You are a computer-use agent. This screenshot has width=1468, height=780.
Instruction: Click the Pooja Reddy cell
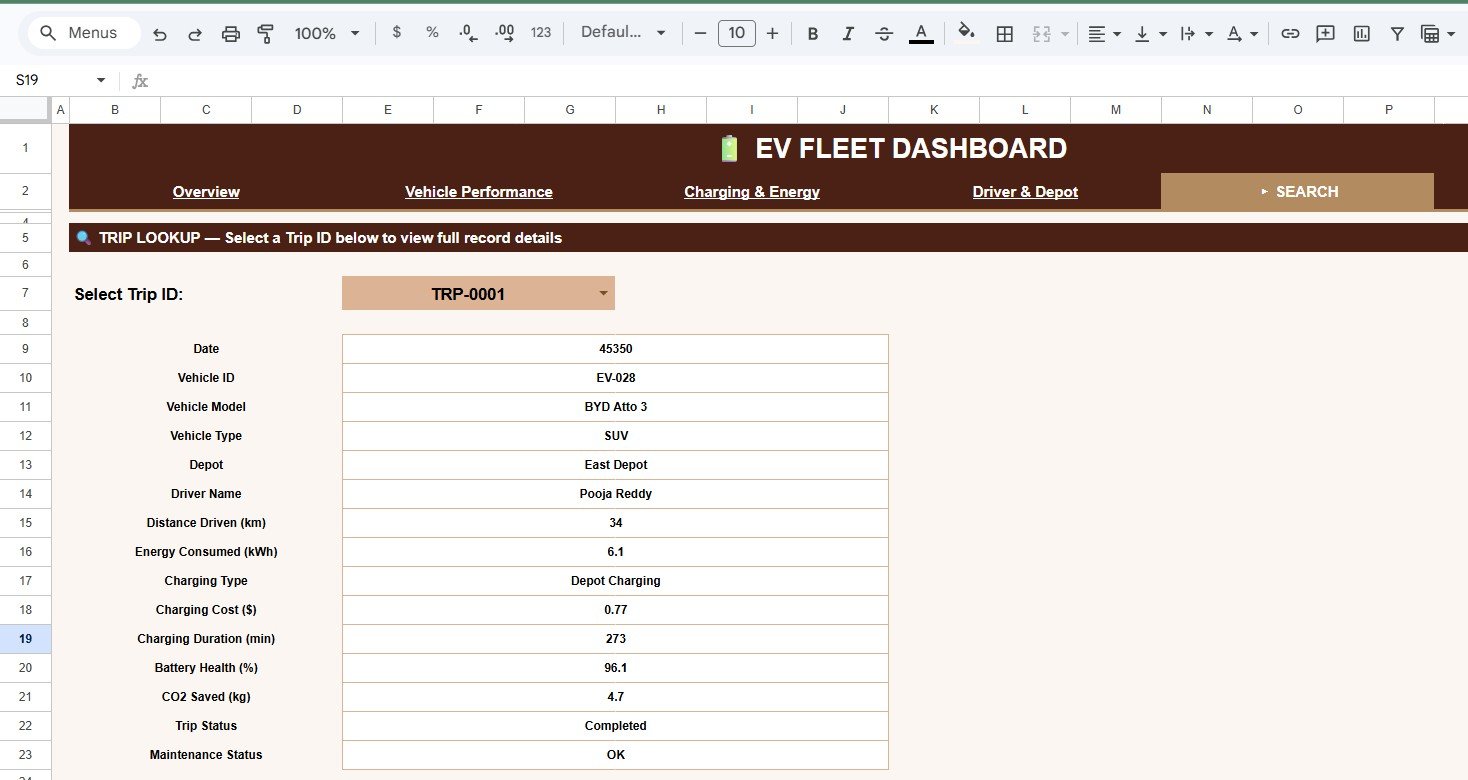click(615, 494)
